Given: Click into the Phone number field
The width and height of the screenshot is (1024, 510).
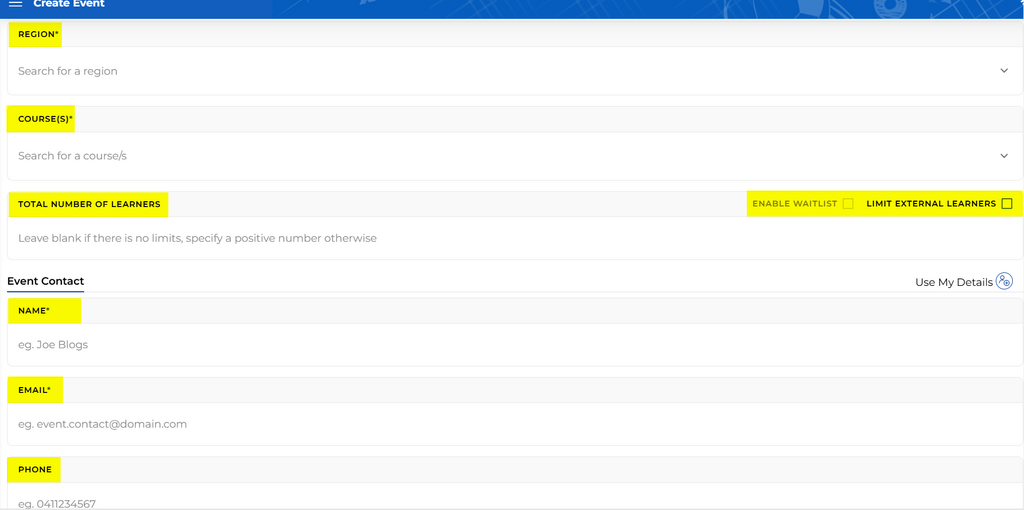Looking at the screenshot, I should tap(500, 502).
